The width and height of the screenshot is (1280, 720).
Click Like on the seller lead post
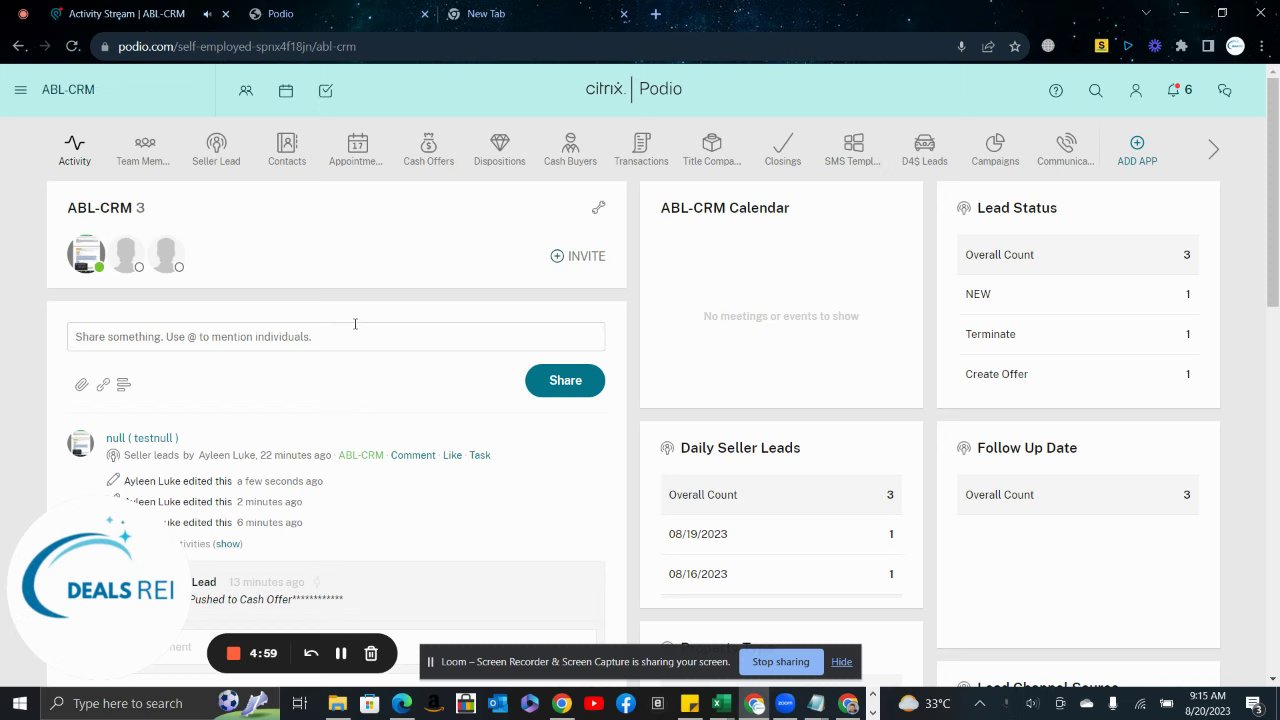click(452, 455)
